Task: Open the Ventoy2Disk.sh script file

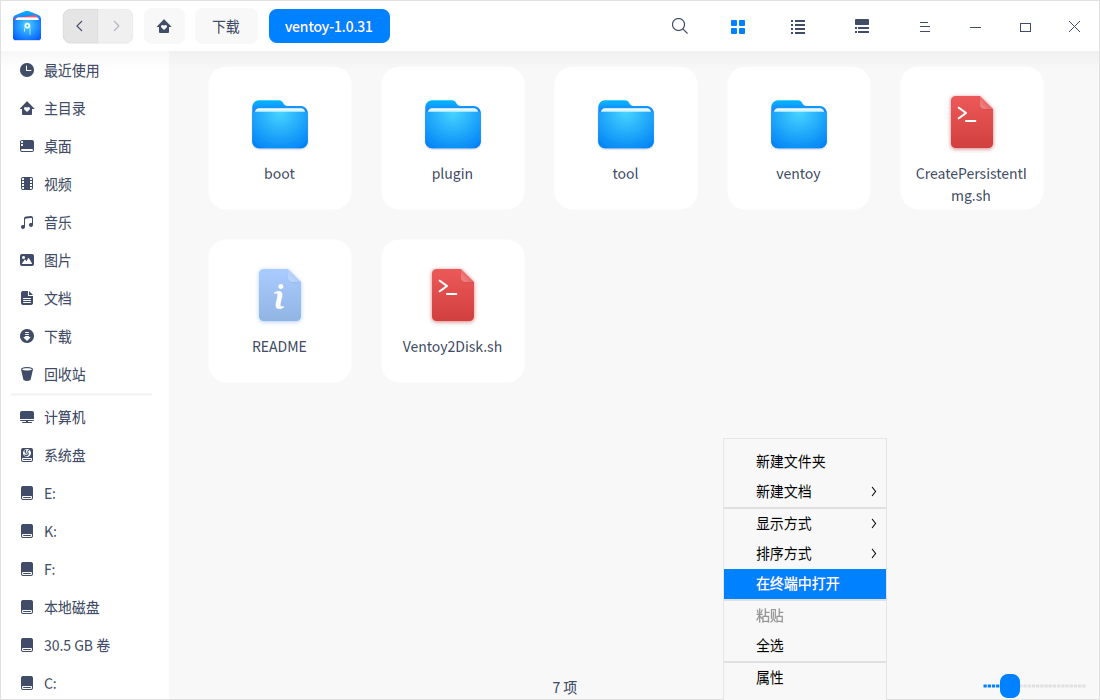Action: click(452, 297)
